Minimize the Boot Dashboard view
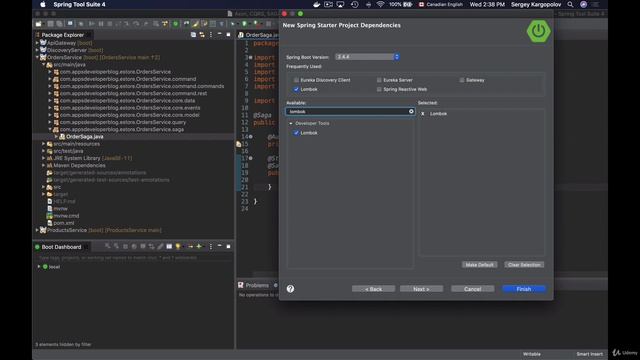 [x=220, y=246]
